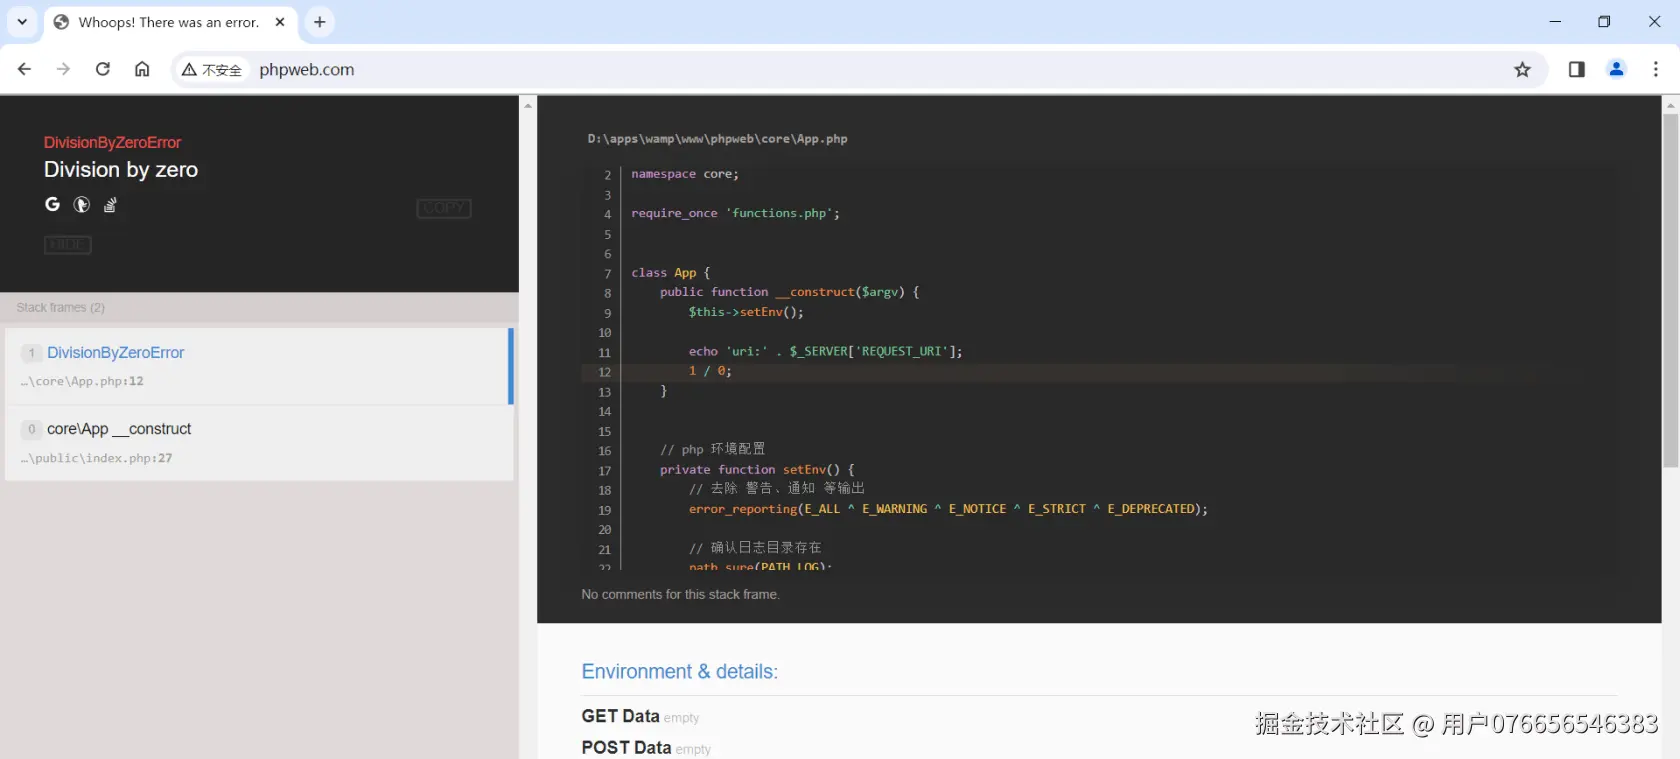Click the 'namespace core;' code line
1680x759 pixels.
(685, 174)
